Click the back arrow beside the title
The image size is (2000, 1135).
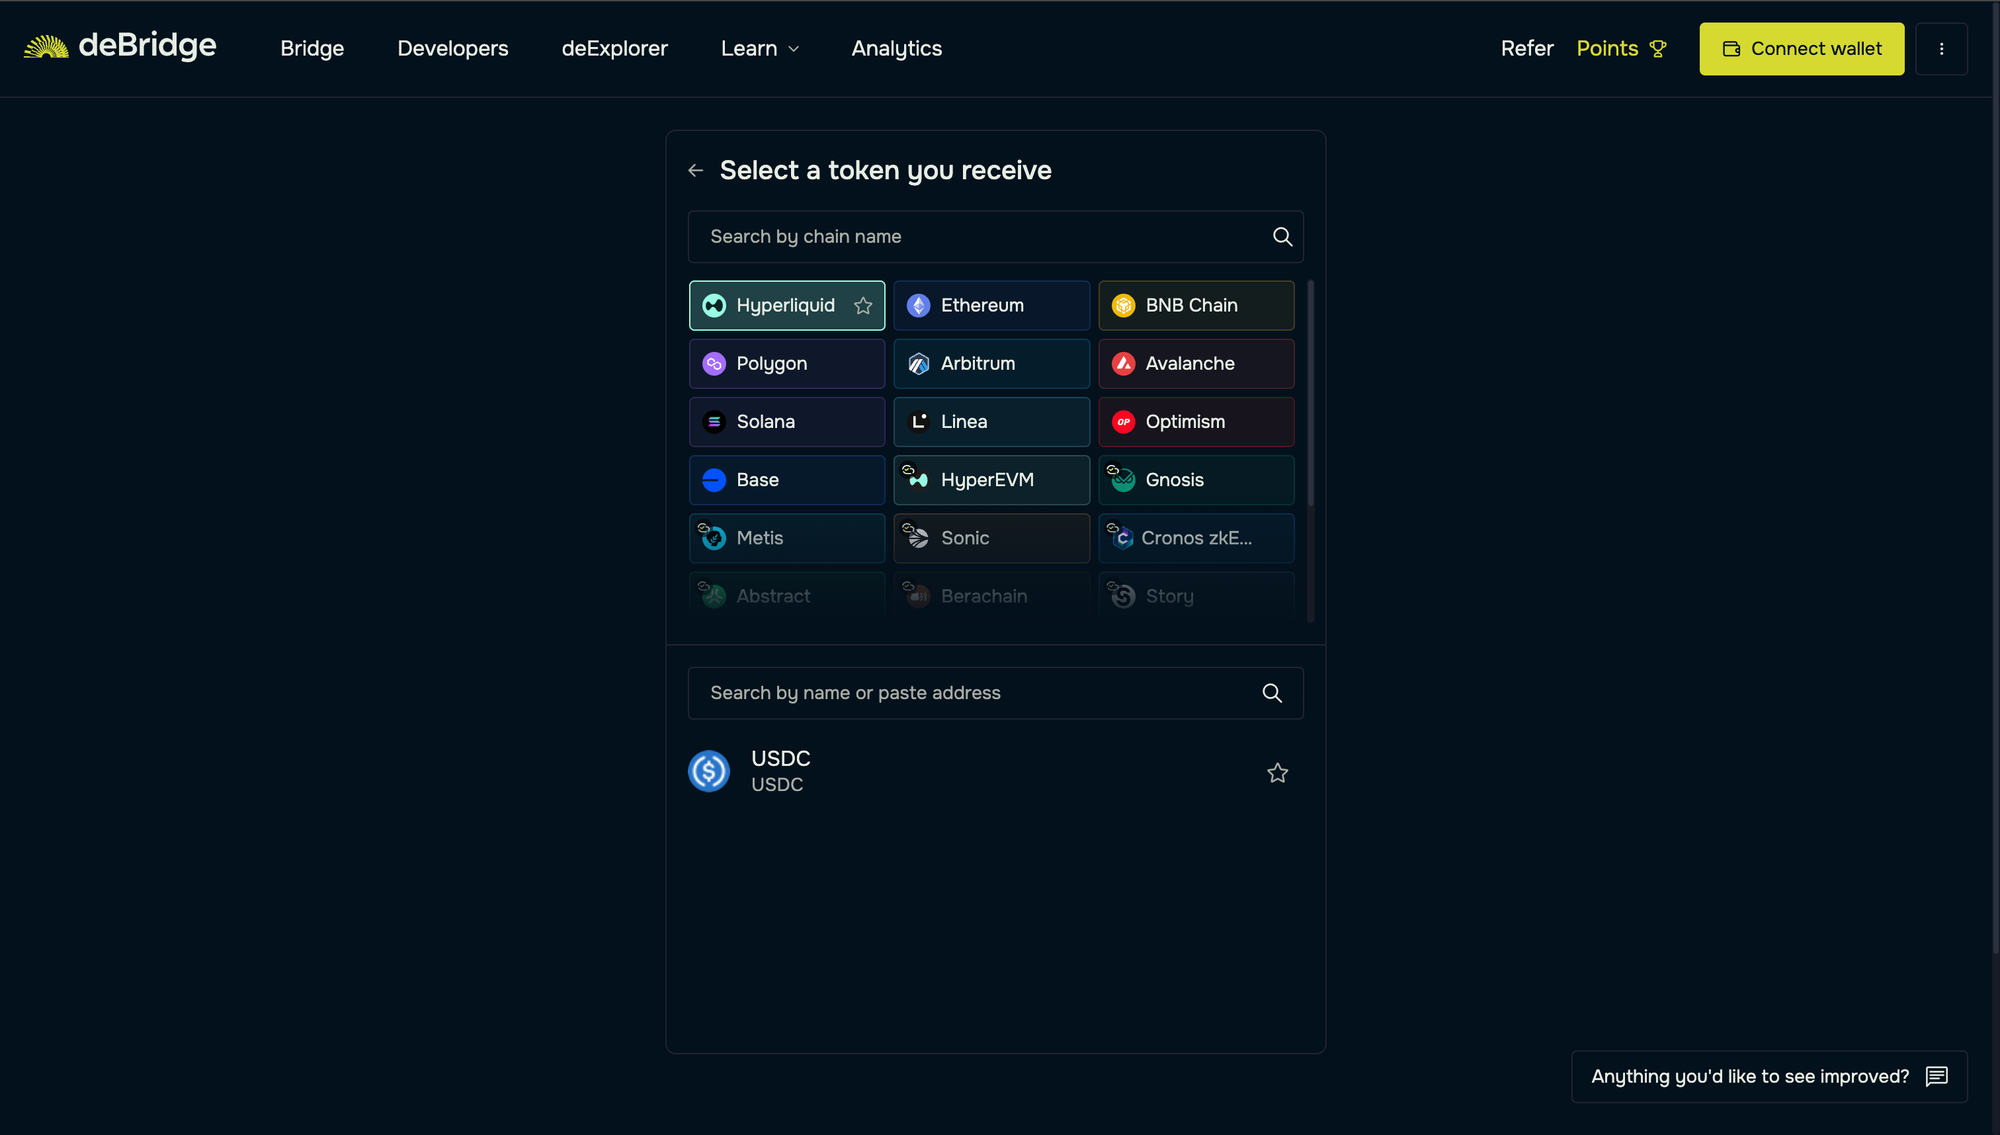[x=696, y=171]
